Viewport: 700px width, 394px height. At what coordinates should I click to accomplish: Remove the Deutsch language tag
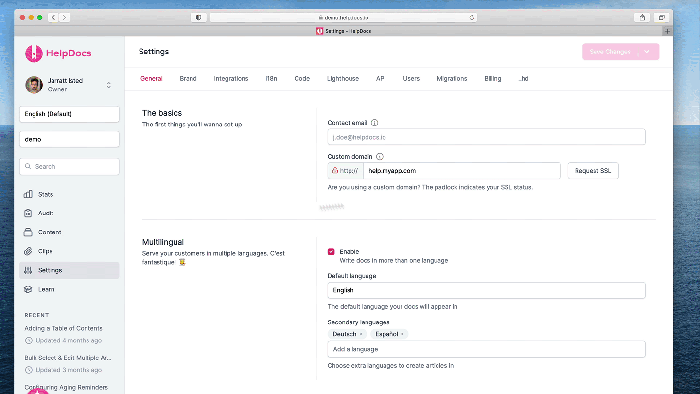point(361,334)
